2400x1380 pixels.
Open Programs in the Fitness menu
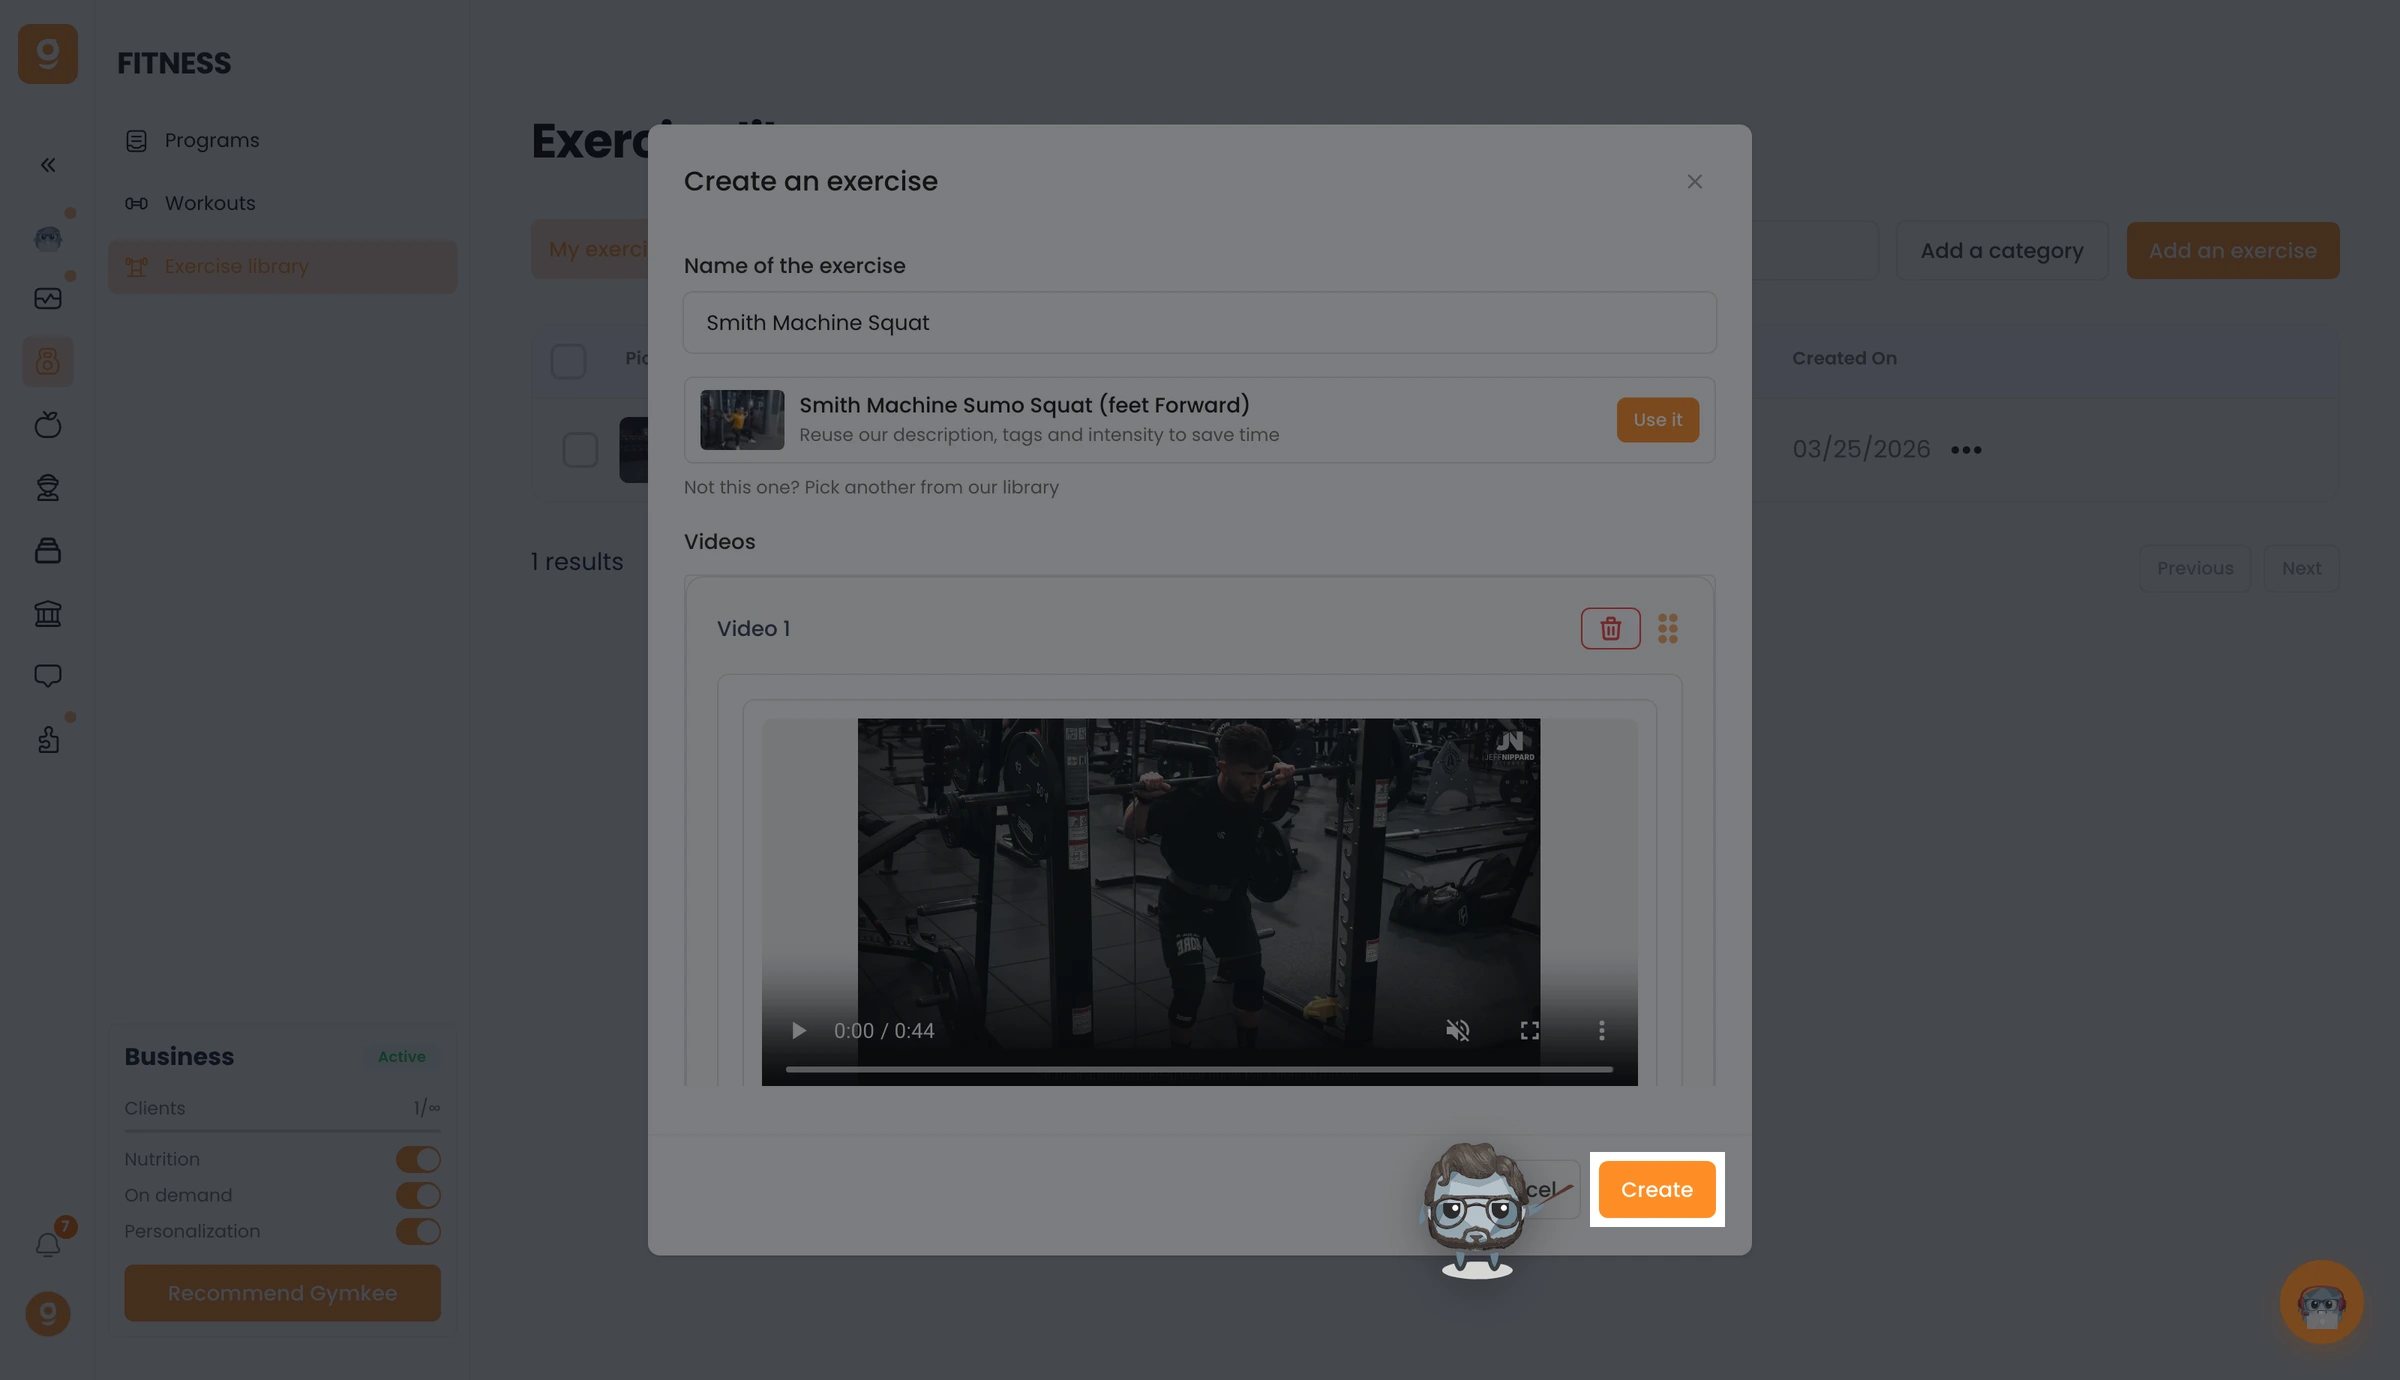click(x=282, y=140)
